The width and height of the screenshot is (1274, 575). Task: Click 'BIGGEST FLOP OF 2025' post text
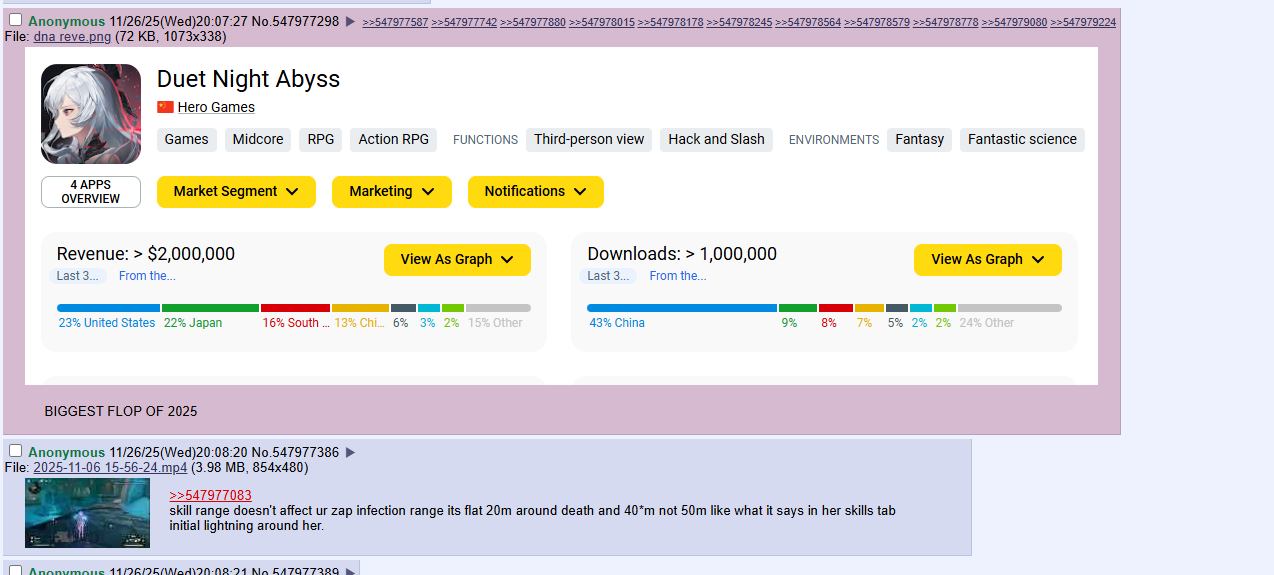click(121, 411)
